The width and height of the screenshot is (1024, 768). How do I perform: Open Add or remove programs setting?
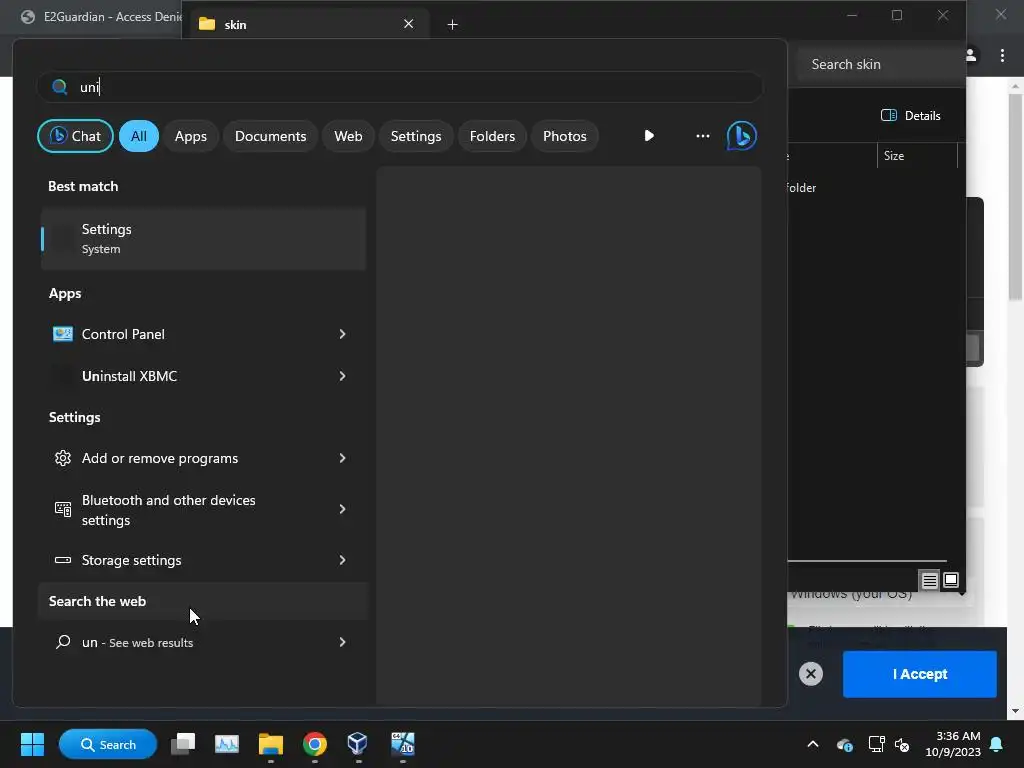point(203,458)
